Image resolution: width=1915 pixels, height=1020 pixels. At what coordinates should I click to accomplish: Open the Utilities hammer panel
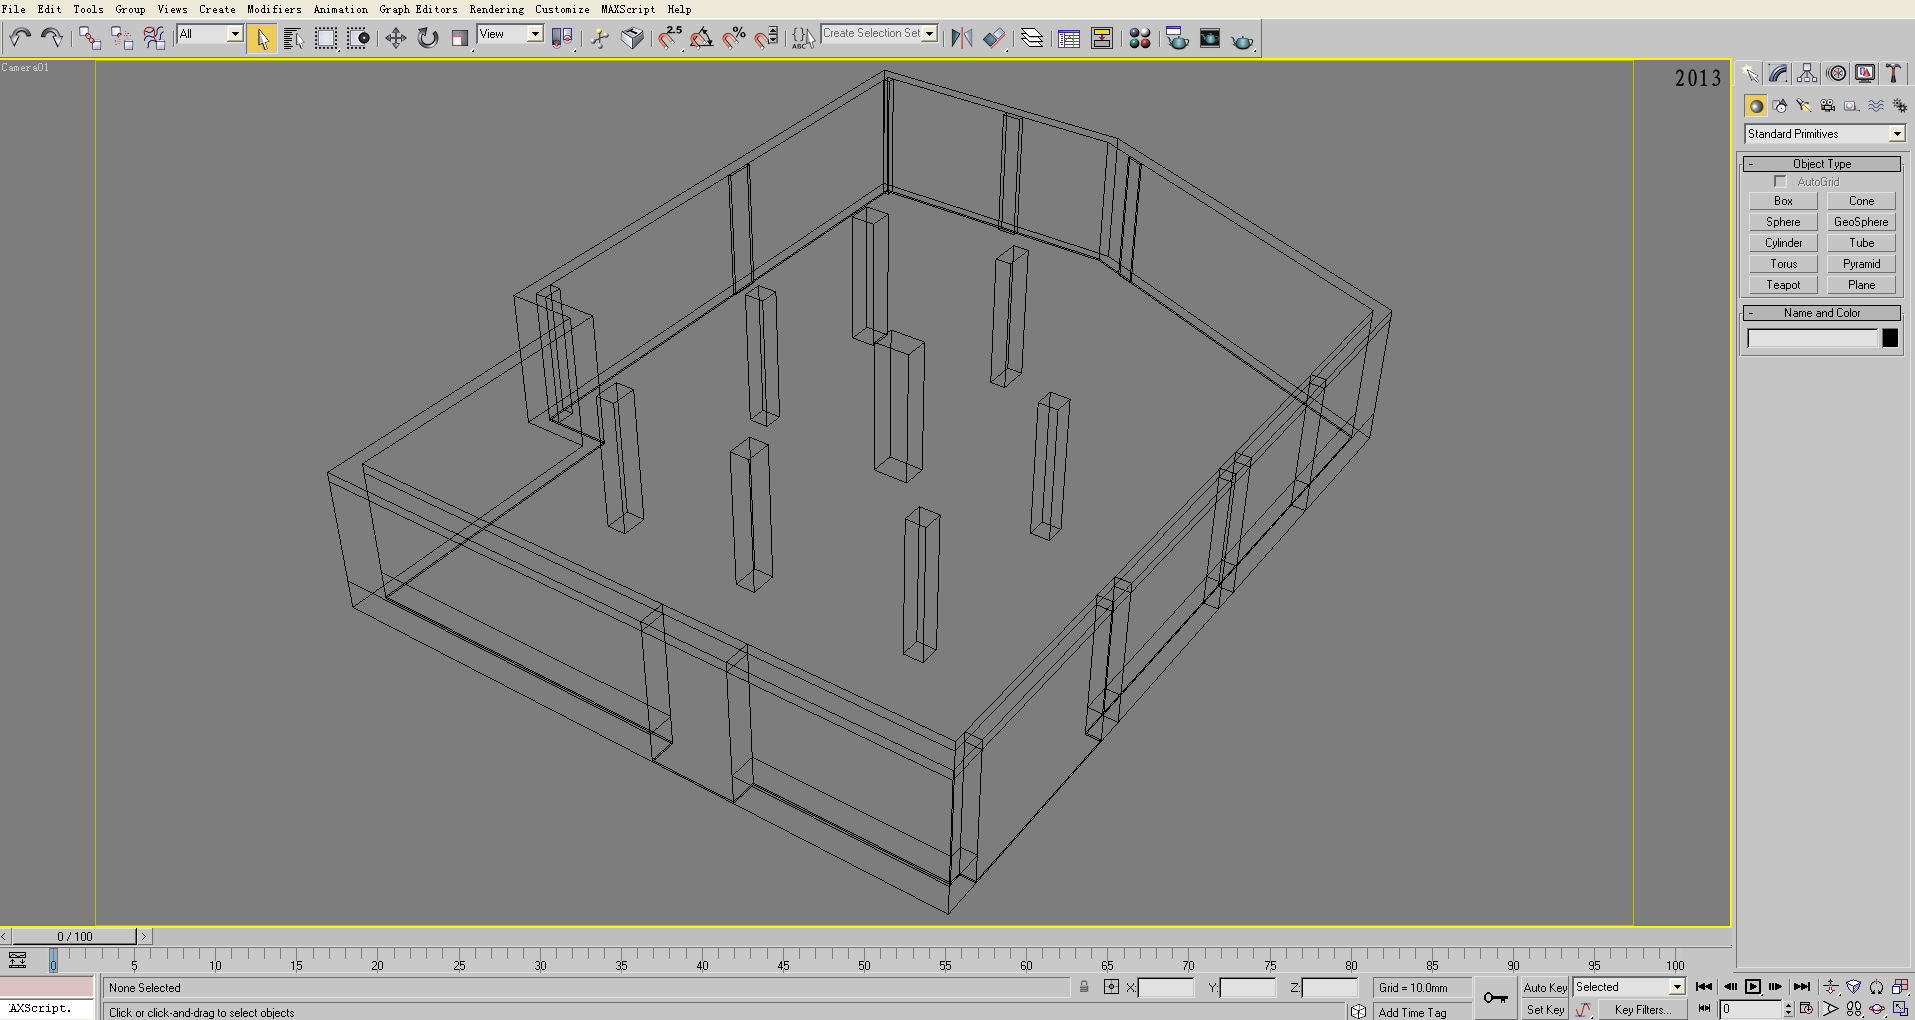click(1893, 73)
